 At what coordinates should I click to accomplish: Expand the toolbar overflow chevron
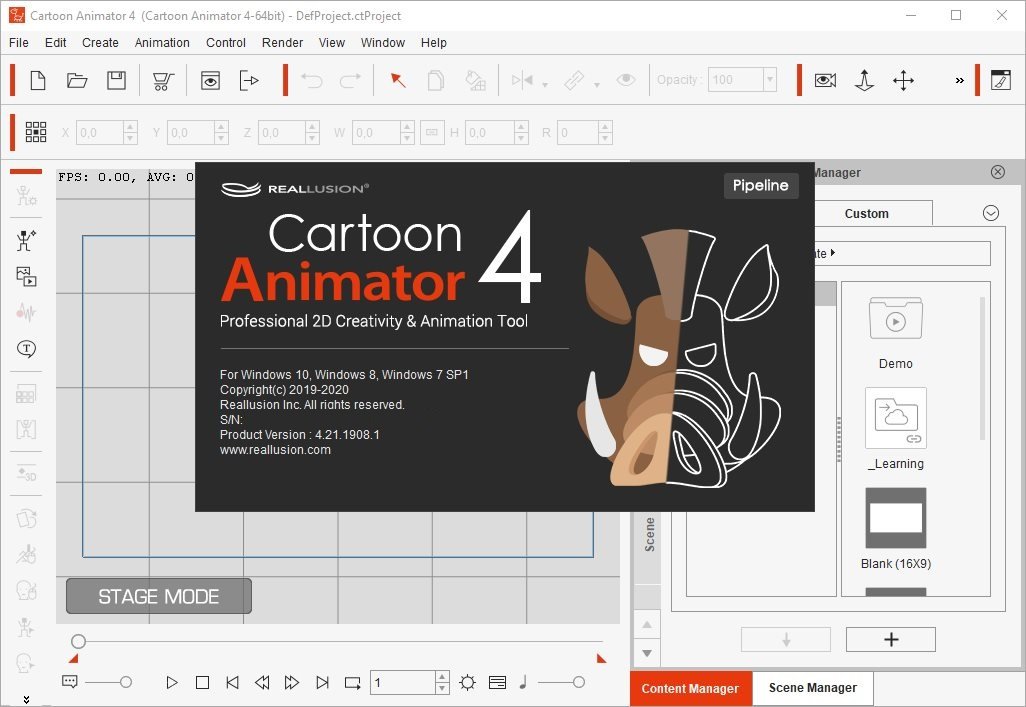pos(960,81)
